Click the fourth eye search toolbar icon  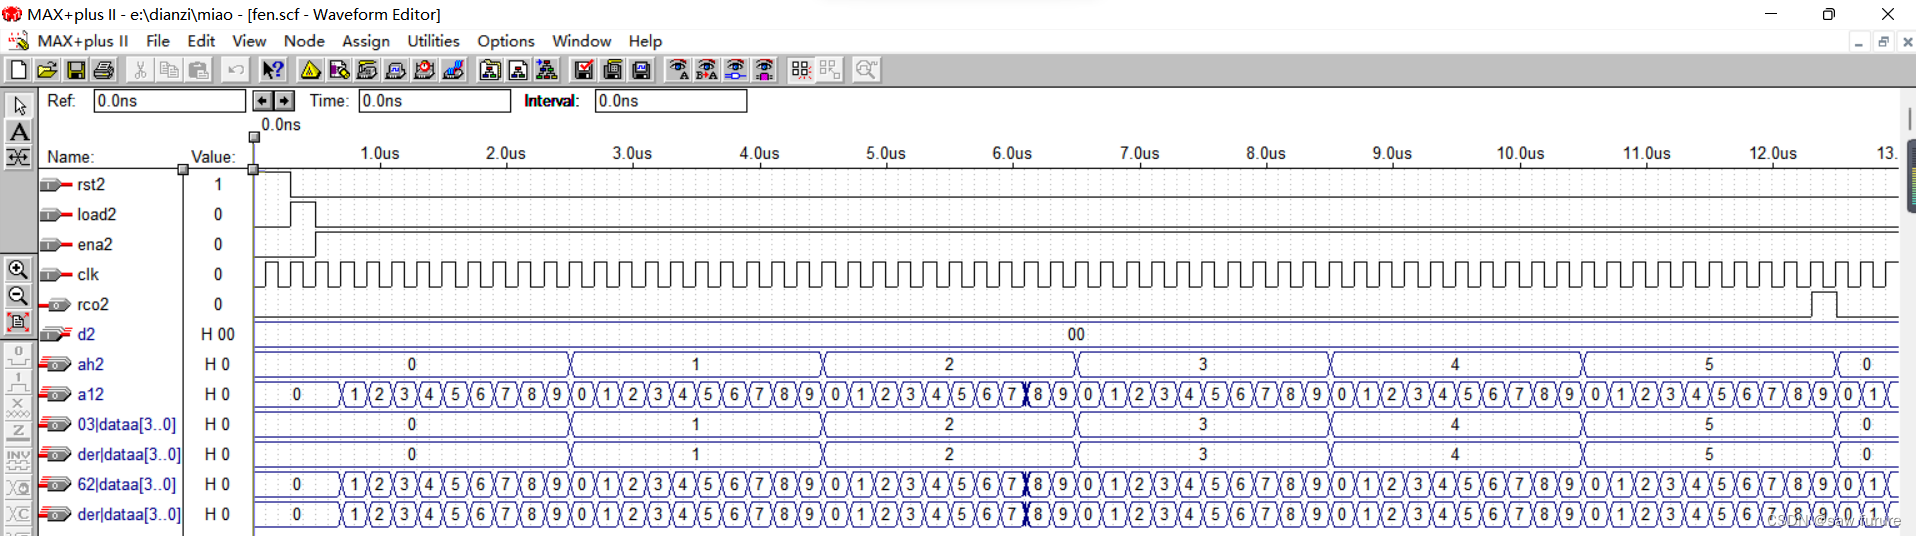(765, 70)
